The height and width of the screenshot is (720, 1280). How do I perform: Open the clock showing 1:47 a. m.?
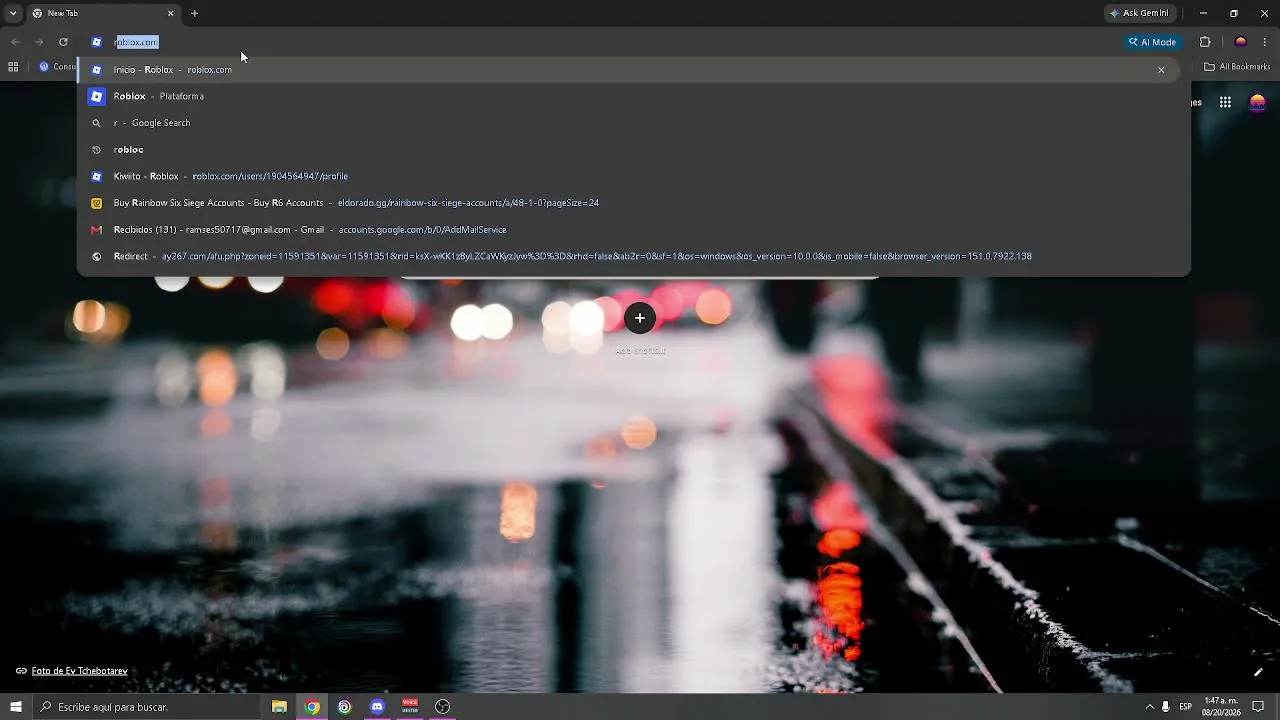[1221, 707]
